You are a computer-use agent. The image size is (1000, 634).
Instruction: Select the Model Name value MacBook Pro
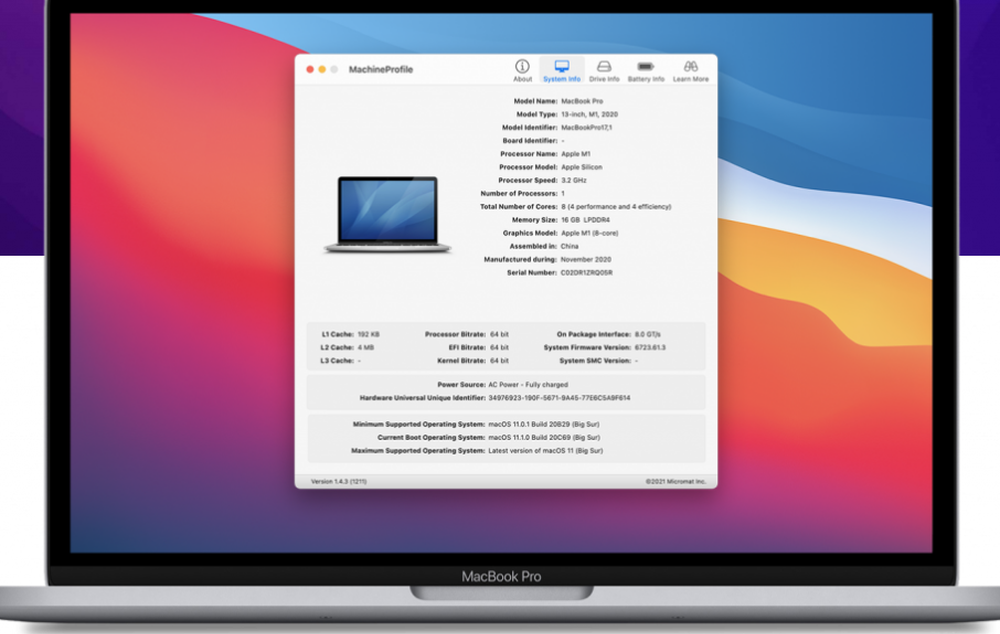pos(582,101)
